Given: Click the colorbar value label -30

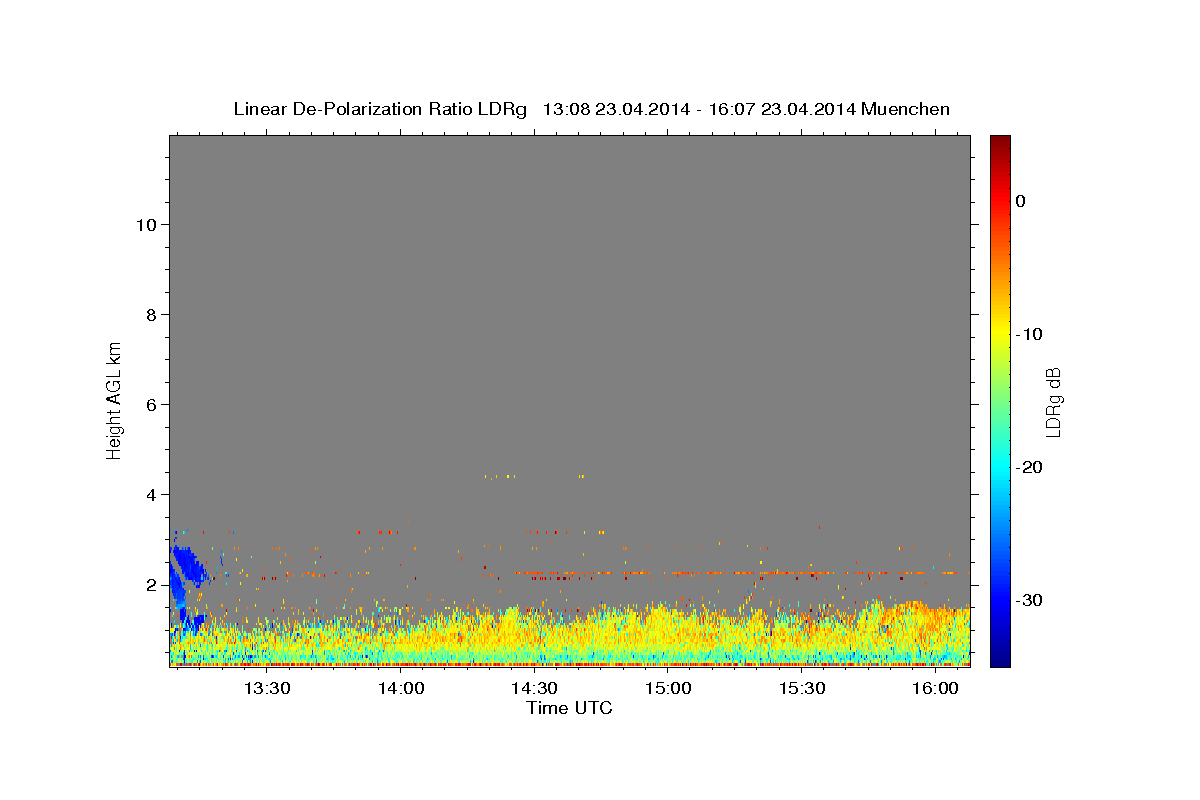Looking at the screenshot, I should click(x=1028, y=600).
